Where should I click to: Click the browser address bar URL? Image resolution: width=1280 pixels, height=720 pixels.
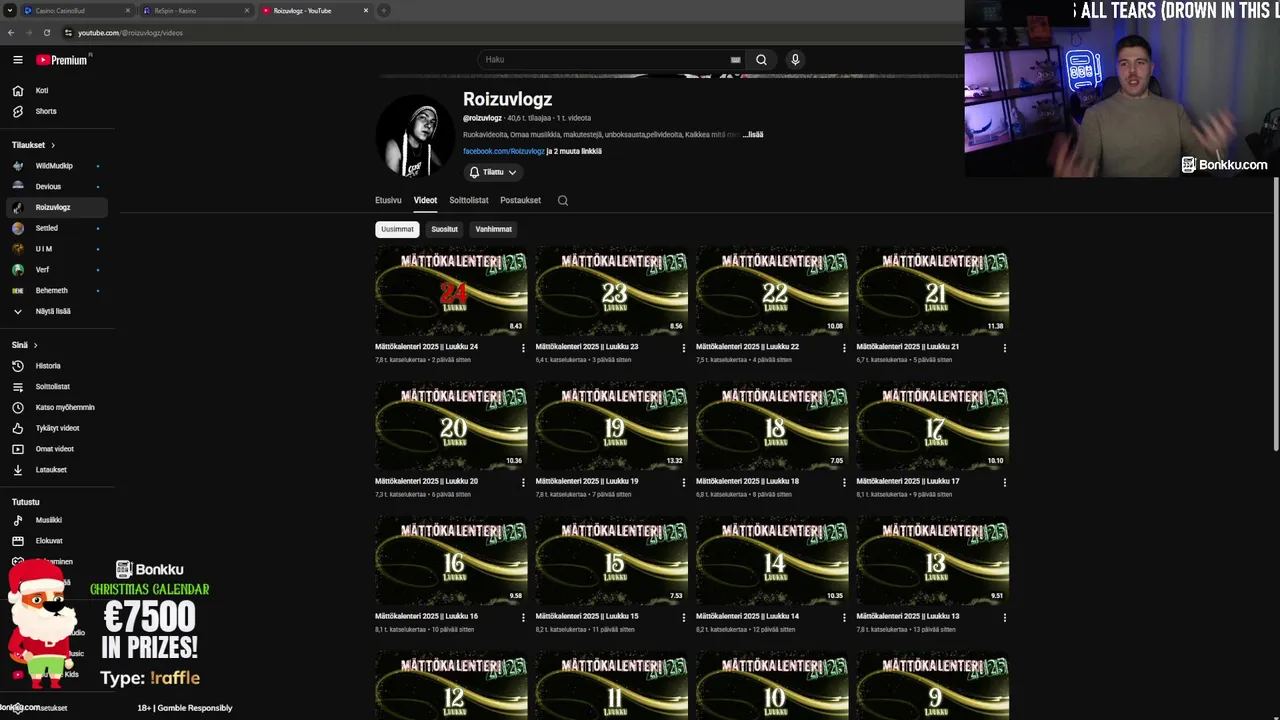point(130,33)
